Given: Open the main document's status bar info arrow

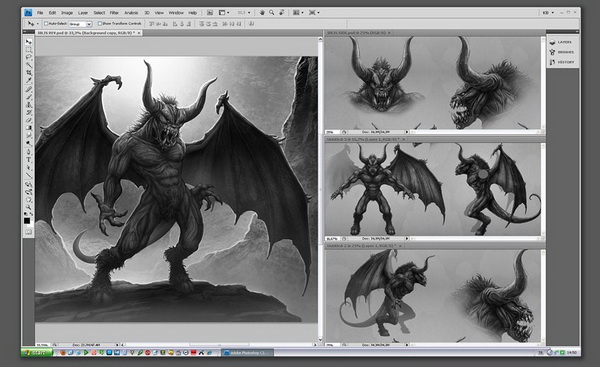Looking at the screenshot, I should click(x=117, y=345).
